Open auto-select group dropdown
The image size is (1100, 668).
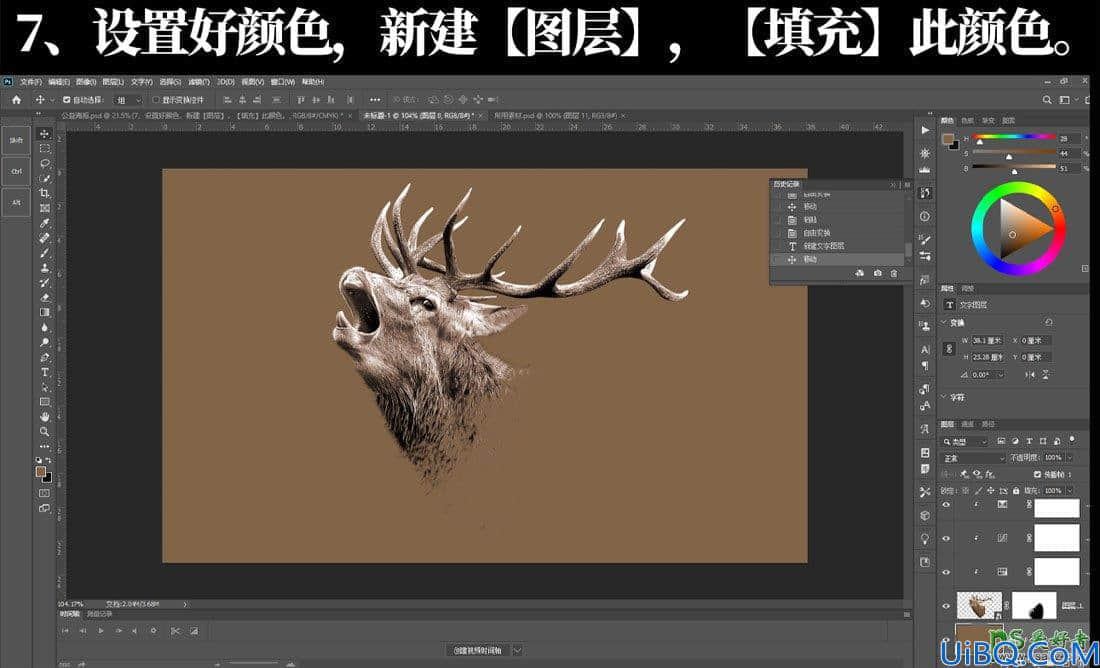point(128,100)
